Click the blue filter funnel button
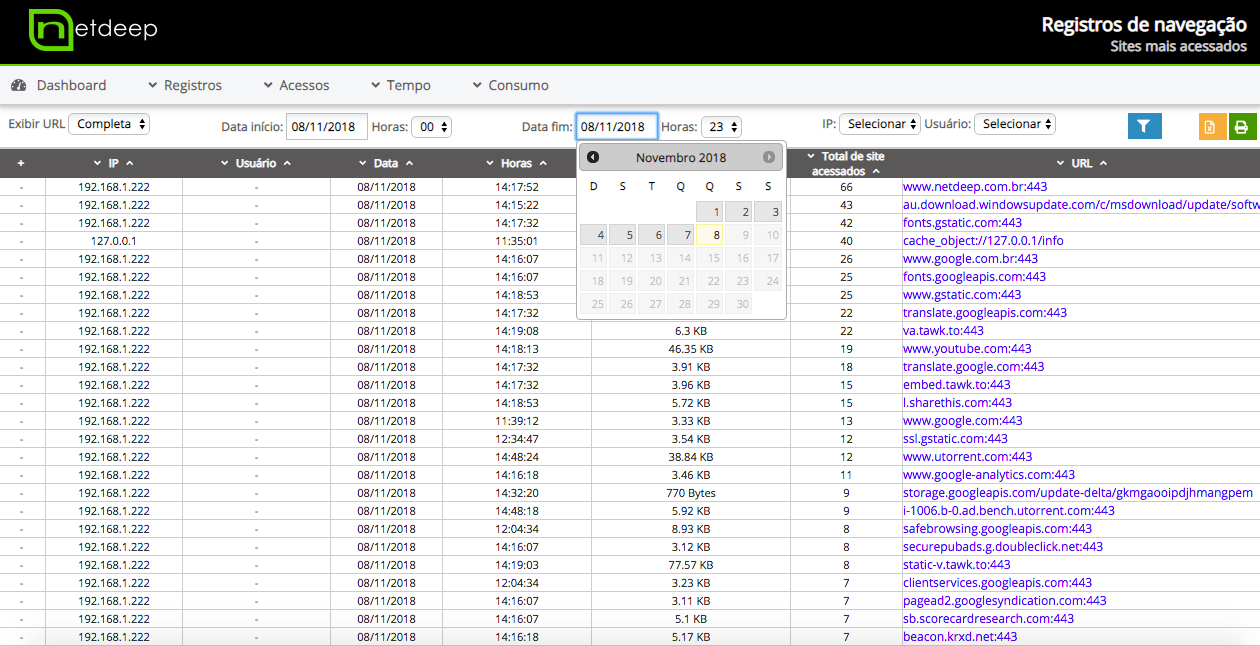Viewport: 1260px width, 646px height. [1144, 126]
